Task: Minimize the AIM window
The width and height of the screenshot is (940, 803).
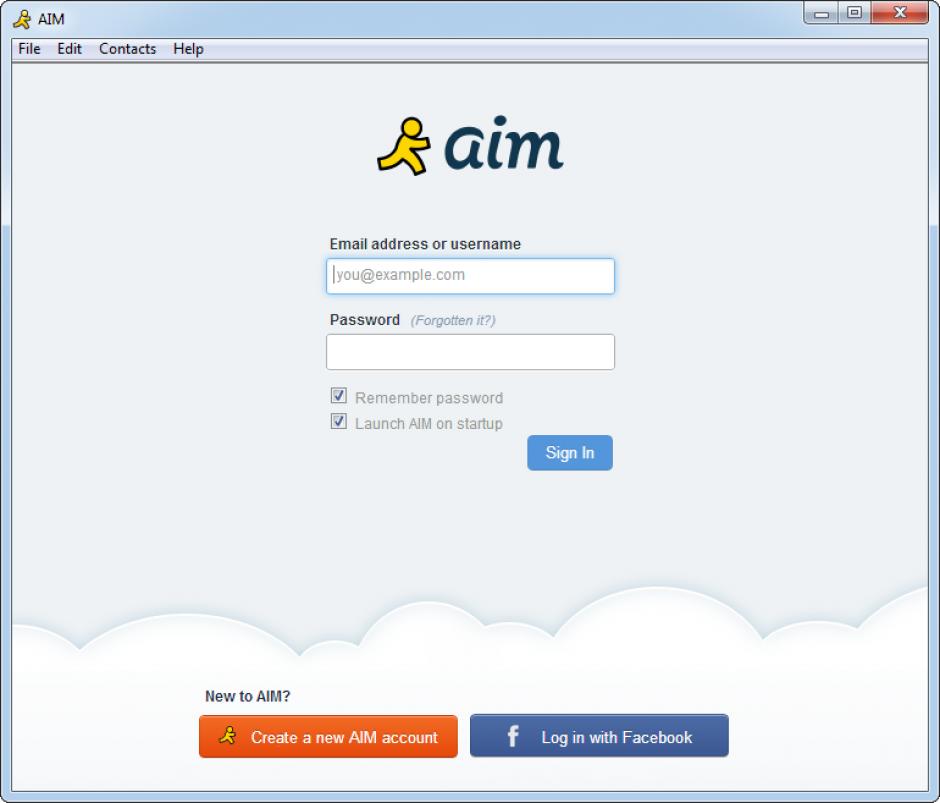Action: tap(821, 13)
